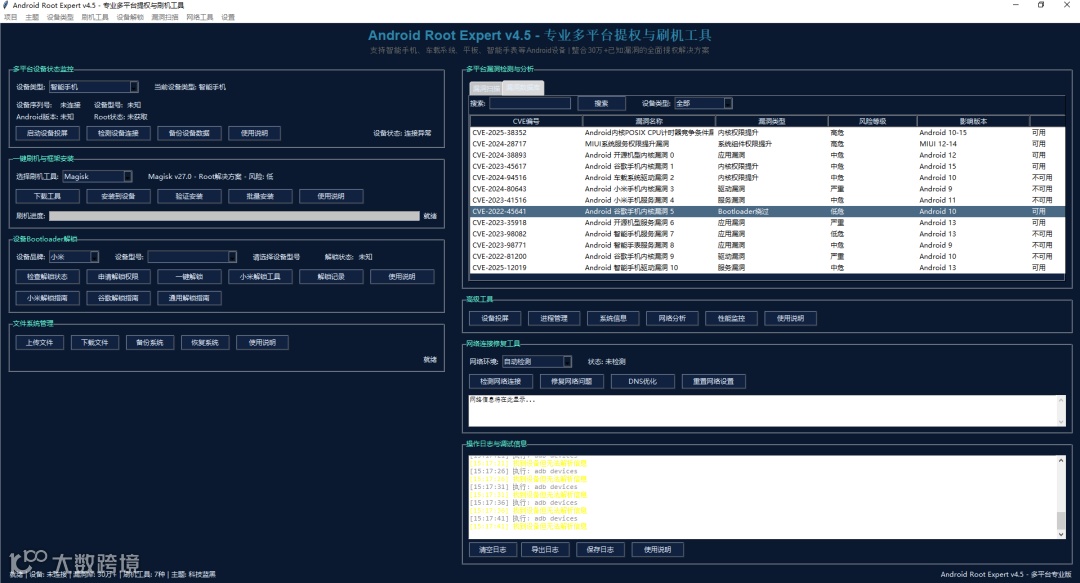Click the 网络分析 button
1080x583 pixels.
672,318
